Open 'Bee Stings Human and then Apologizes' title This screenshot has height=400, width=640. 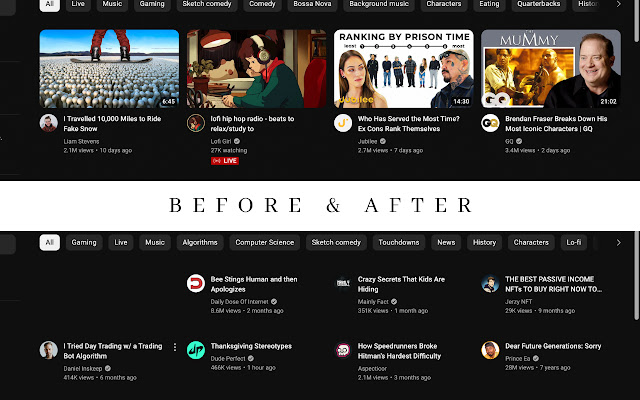(x=254, y=284)
